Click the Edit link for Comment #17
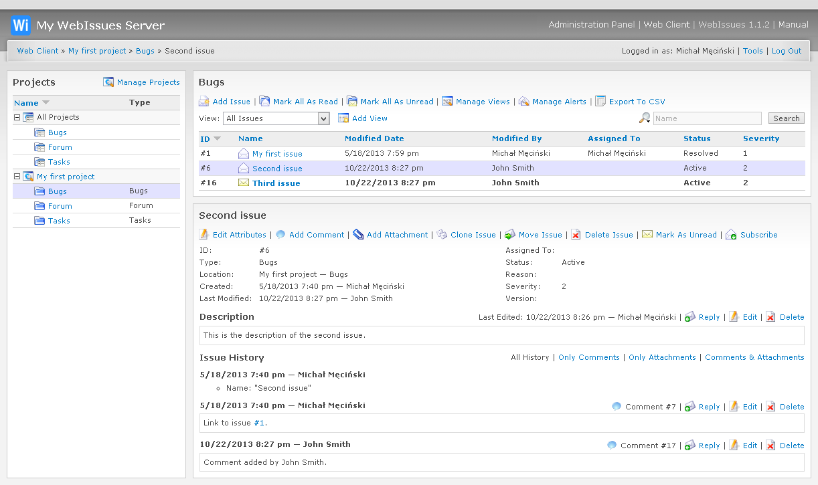Screen dimensions: 818x485 [750, 445]
